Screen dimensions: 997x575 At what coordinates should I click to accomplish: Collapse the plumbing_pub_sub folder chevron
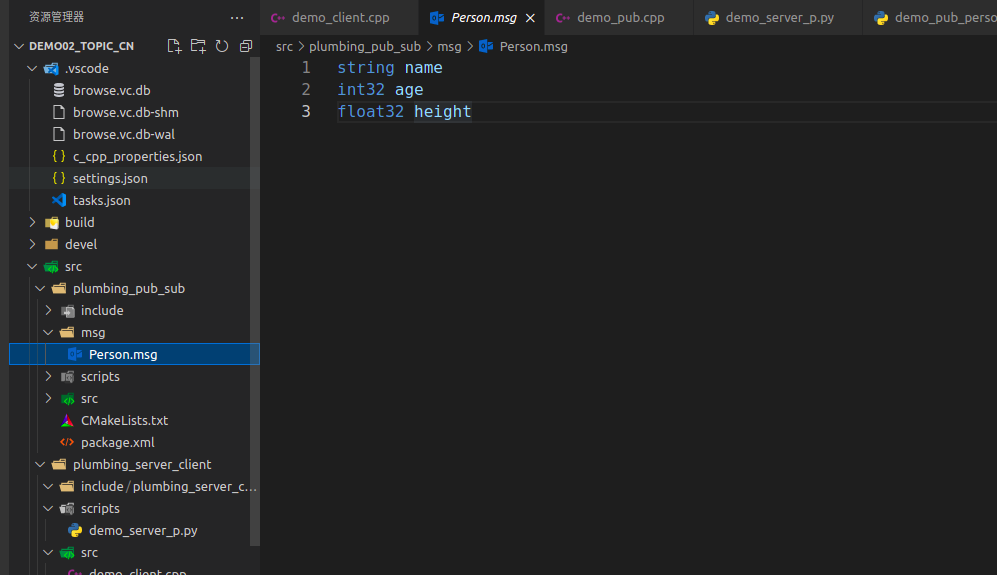(x=41, y=288)
